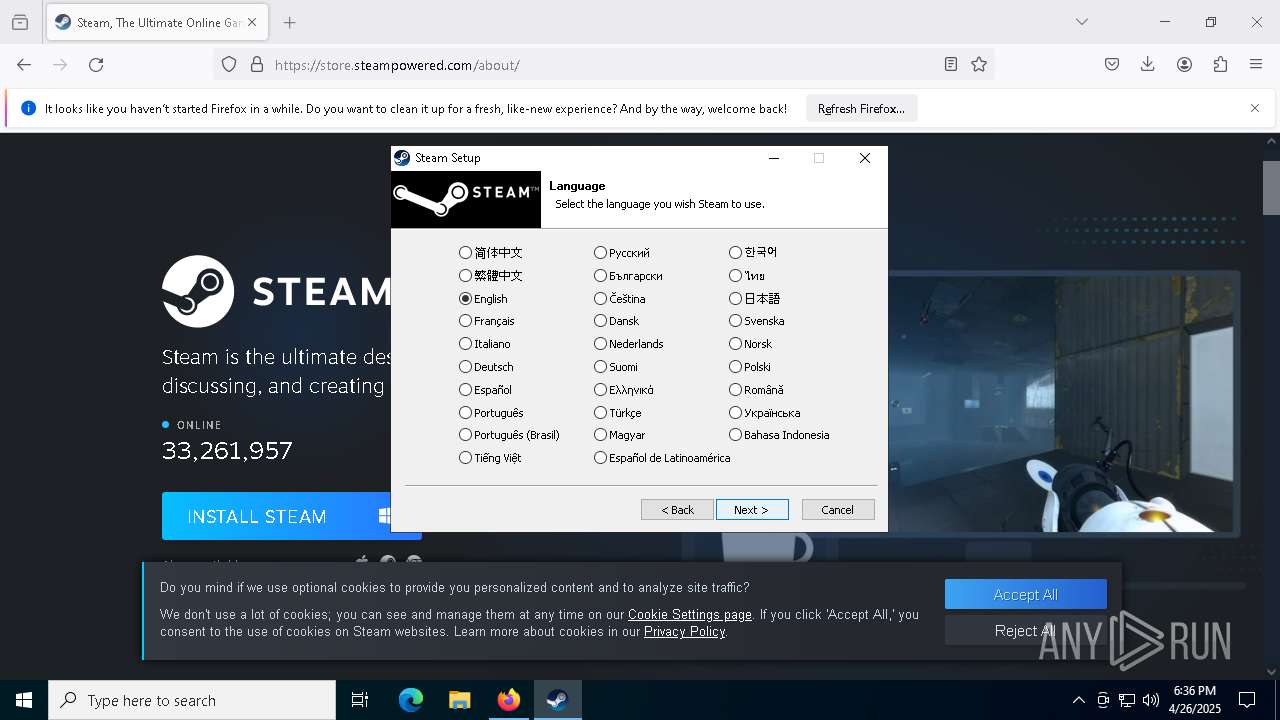This screenshot has height=720, width=1280.
Task: Choose ไทย language radio button
Action: [x=747, y=276]
